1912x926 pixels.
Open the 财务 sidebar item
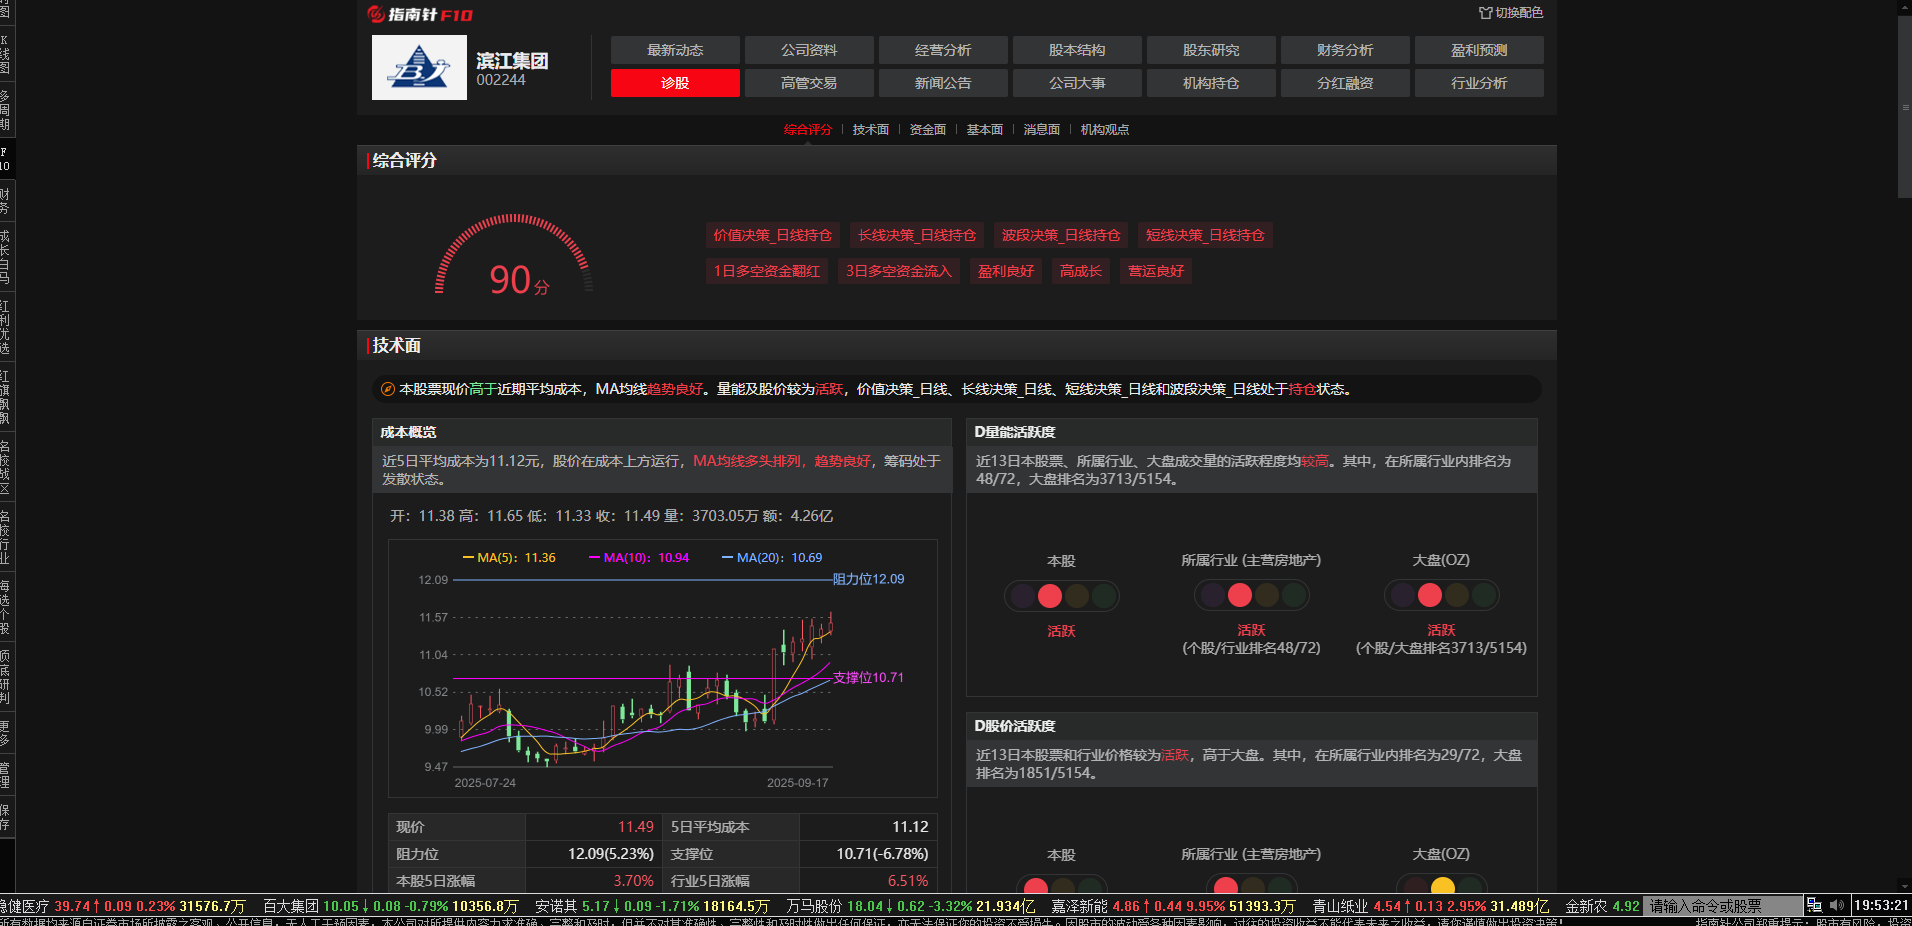point(5,201)
